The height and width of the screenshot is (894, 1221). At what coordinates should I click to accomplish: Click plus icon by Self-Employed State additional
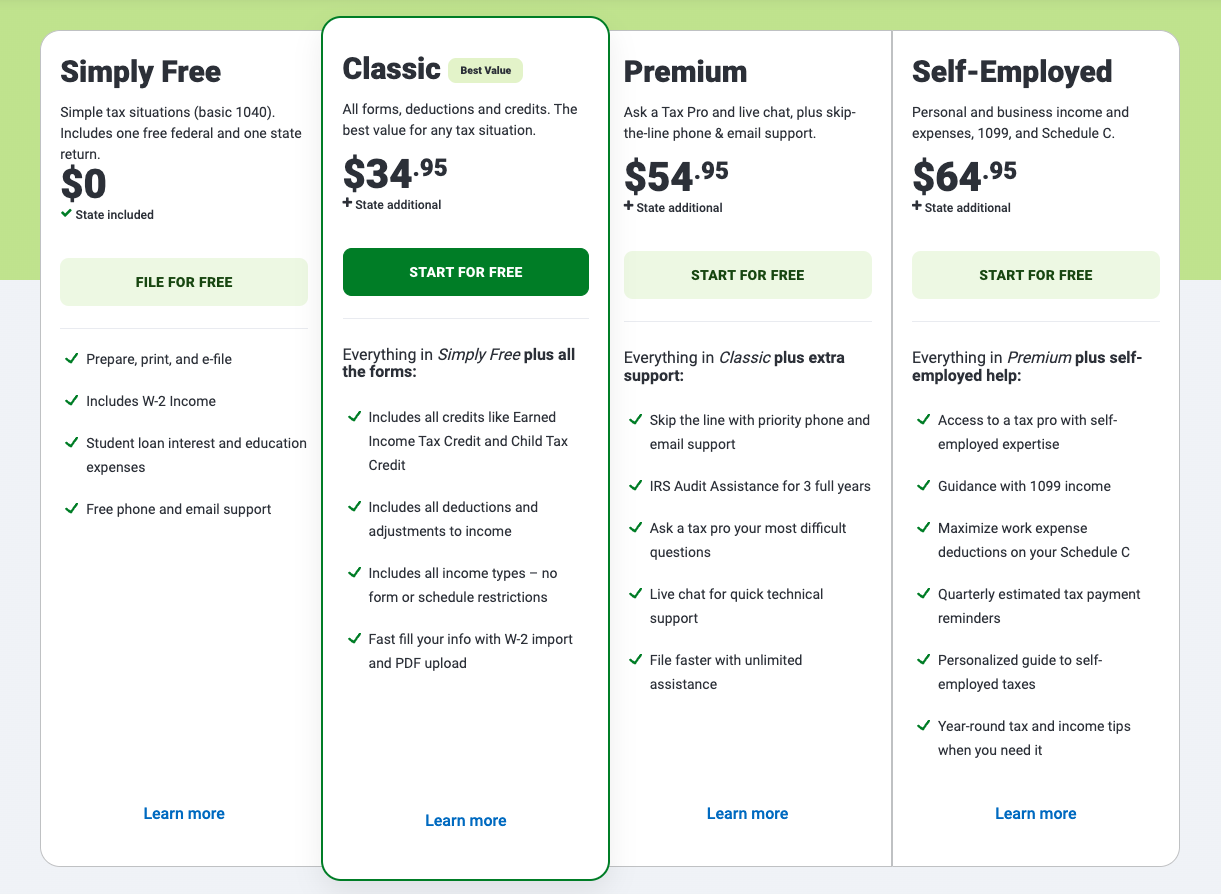click(917, 206)
